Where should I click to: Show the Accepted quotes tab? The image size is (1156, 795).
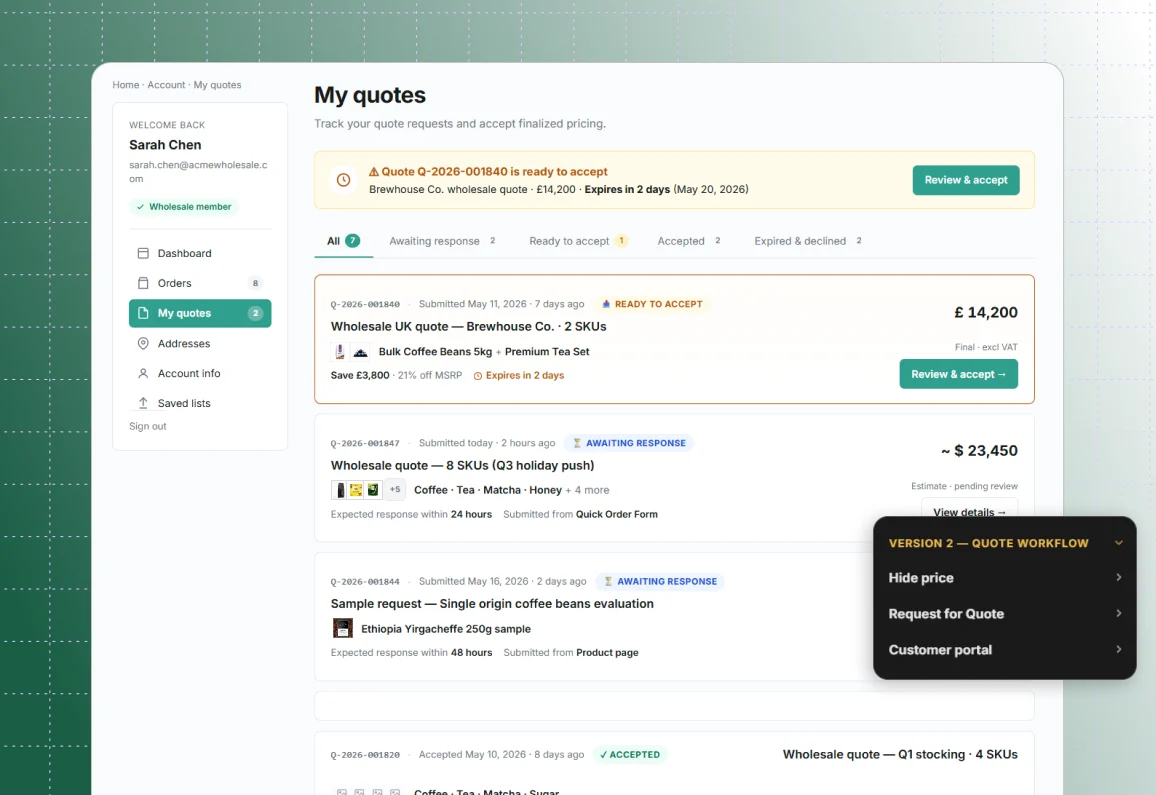coord(689,241)
